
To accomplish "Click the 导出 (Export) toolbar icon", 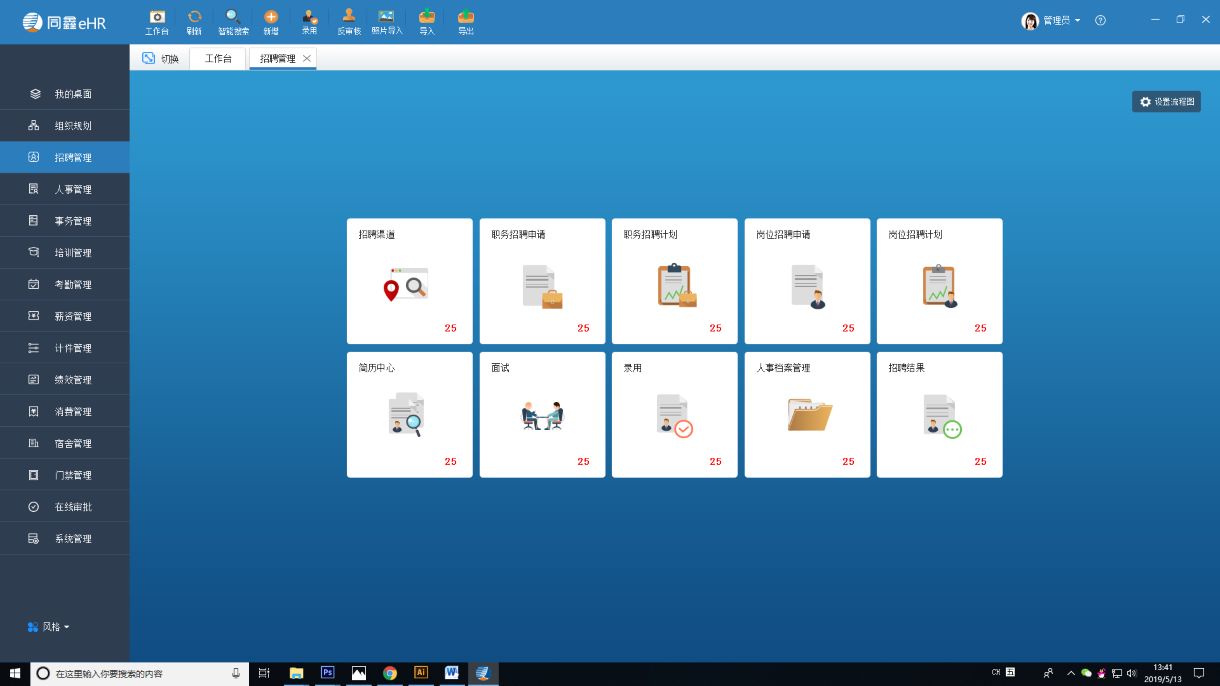I will (465, 22).
